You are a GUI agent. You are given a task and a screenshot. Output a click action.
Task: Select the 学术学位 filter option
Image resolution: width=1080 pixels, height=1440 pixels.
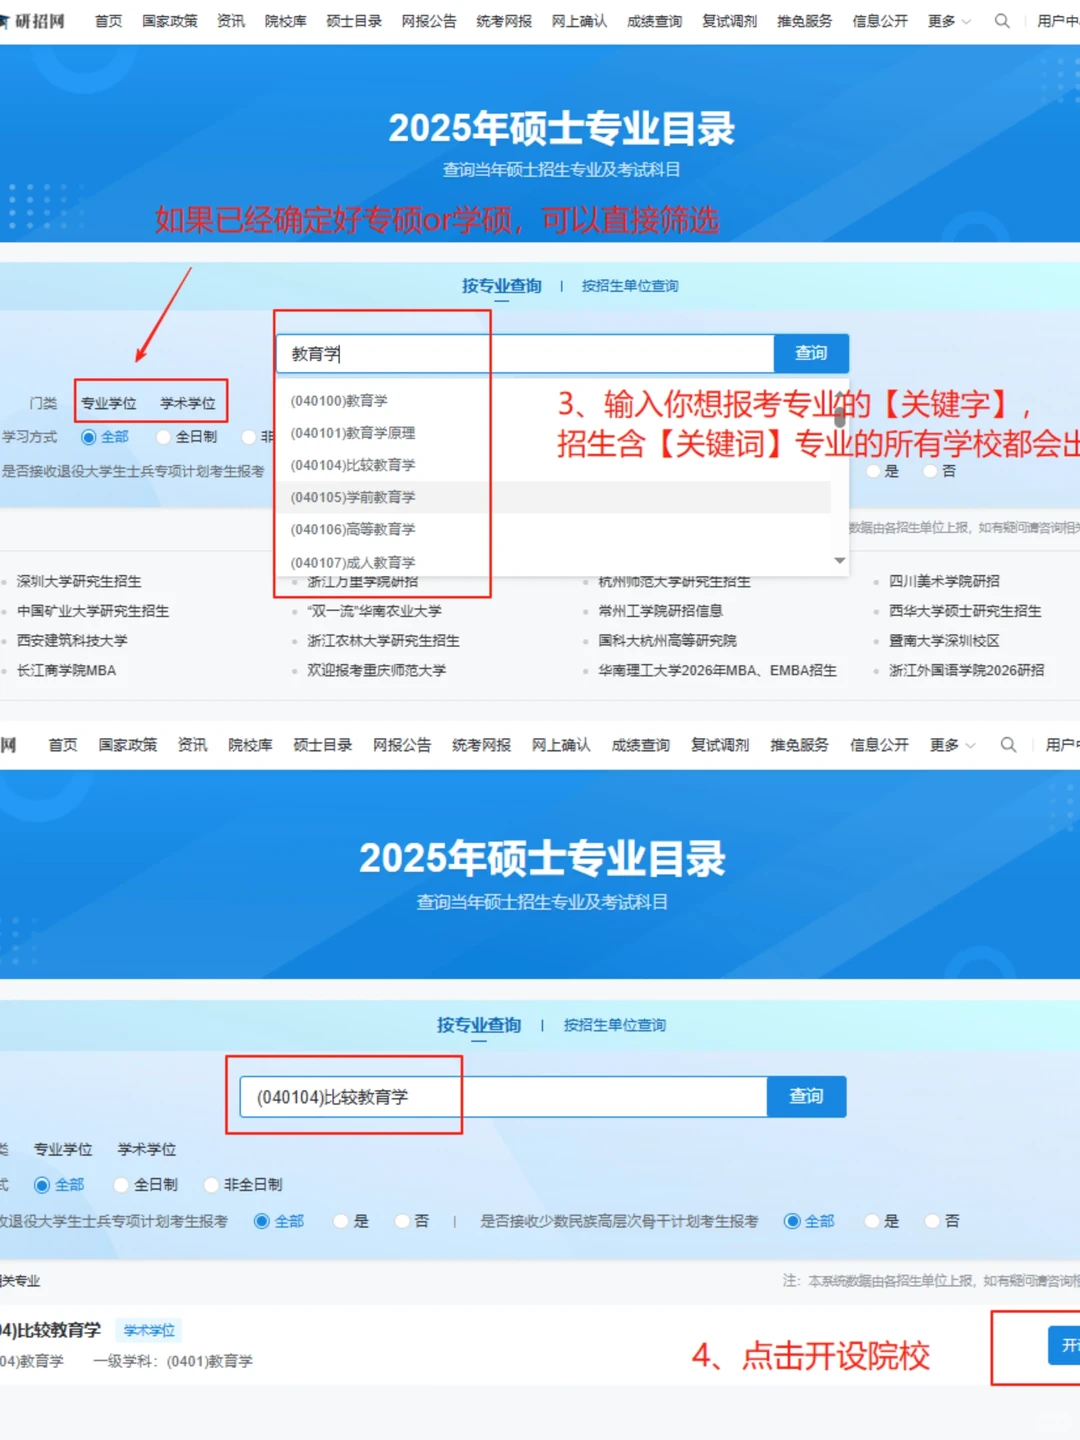(x=186, y=403)
